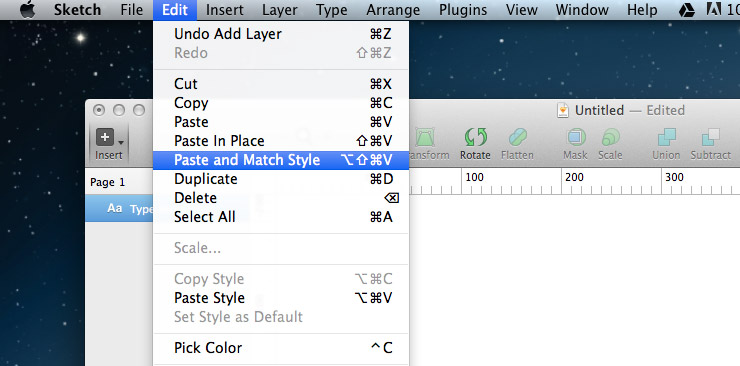
Task: Click the Rotate toolbar icon
Action: pyautogui.click(x=475, y=137)
